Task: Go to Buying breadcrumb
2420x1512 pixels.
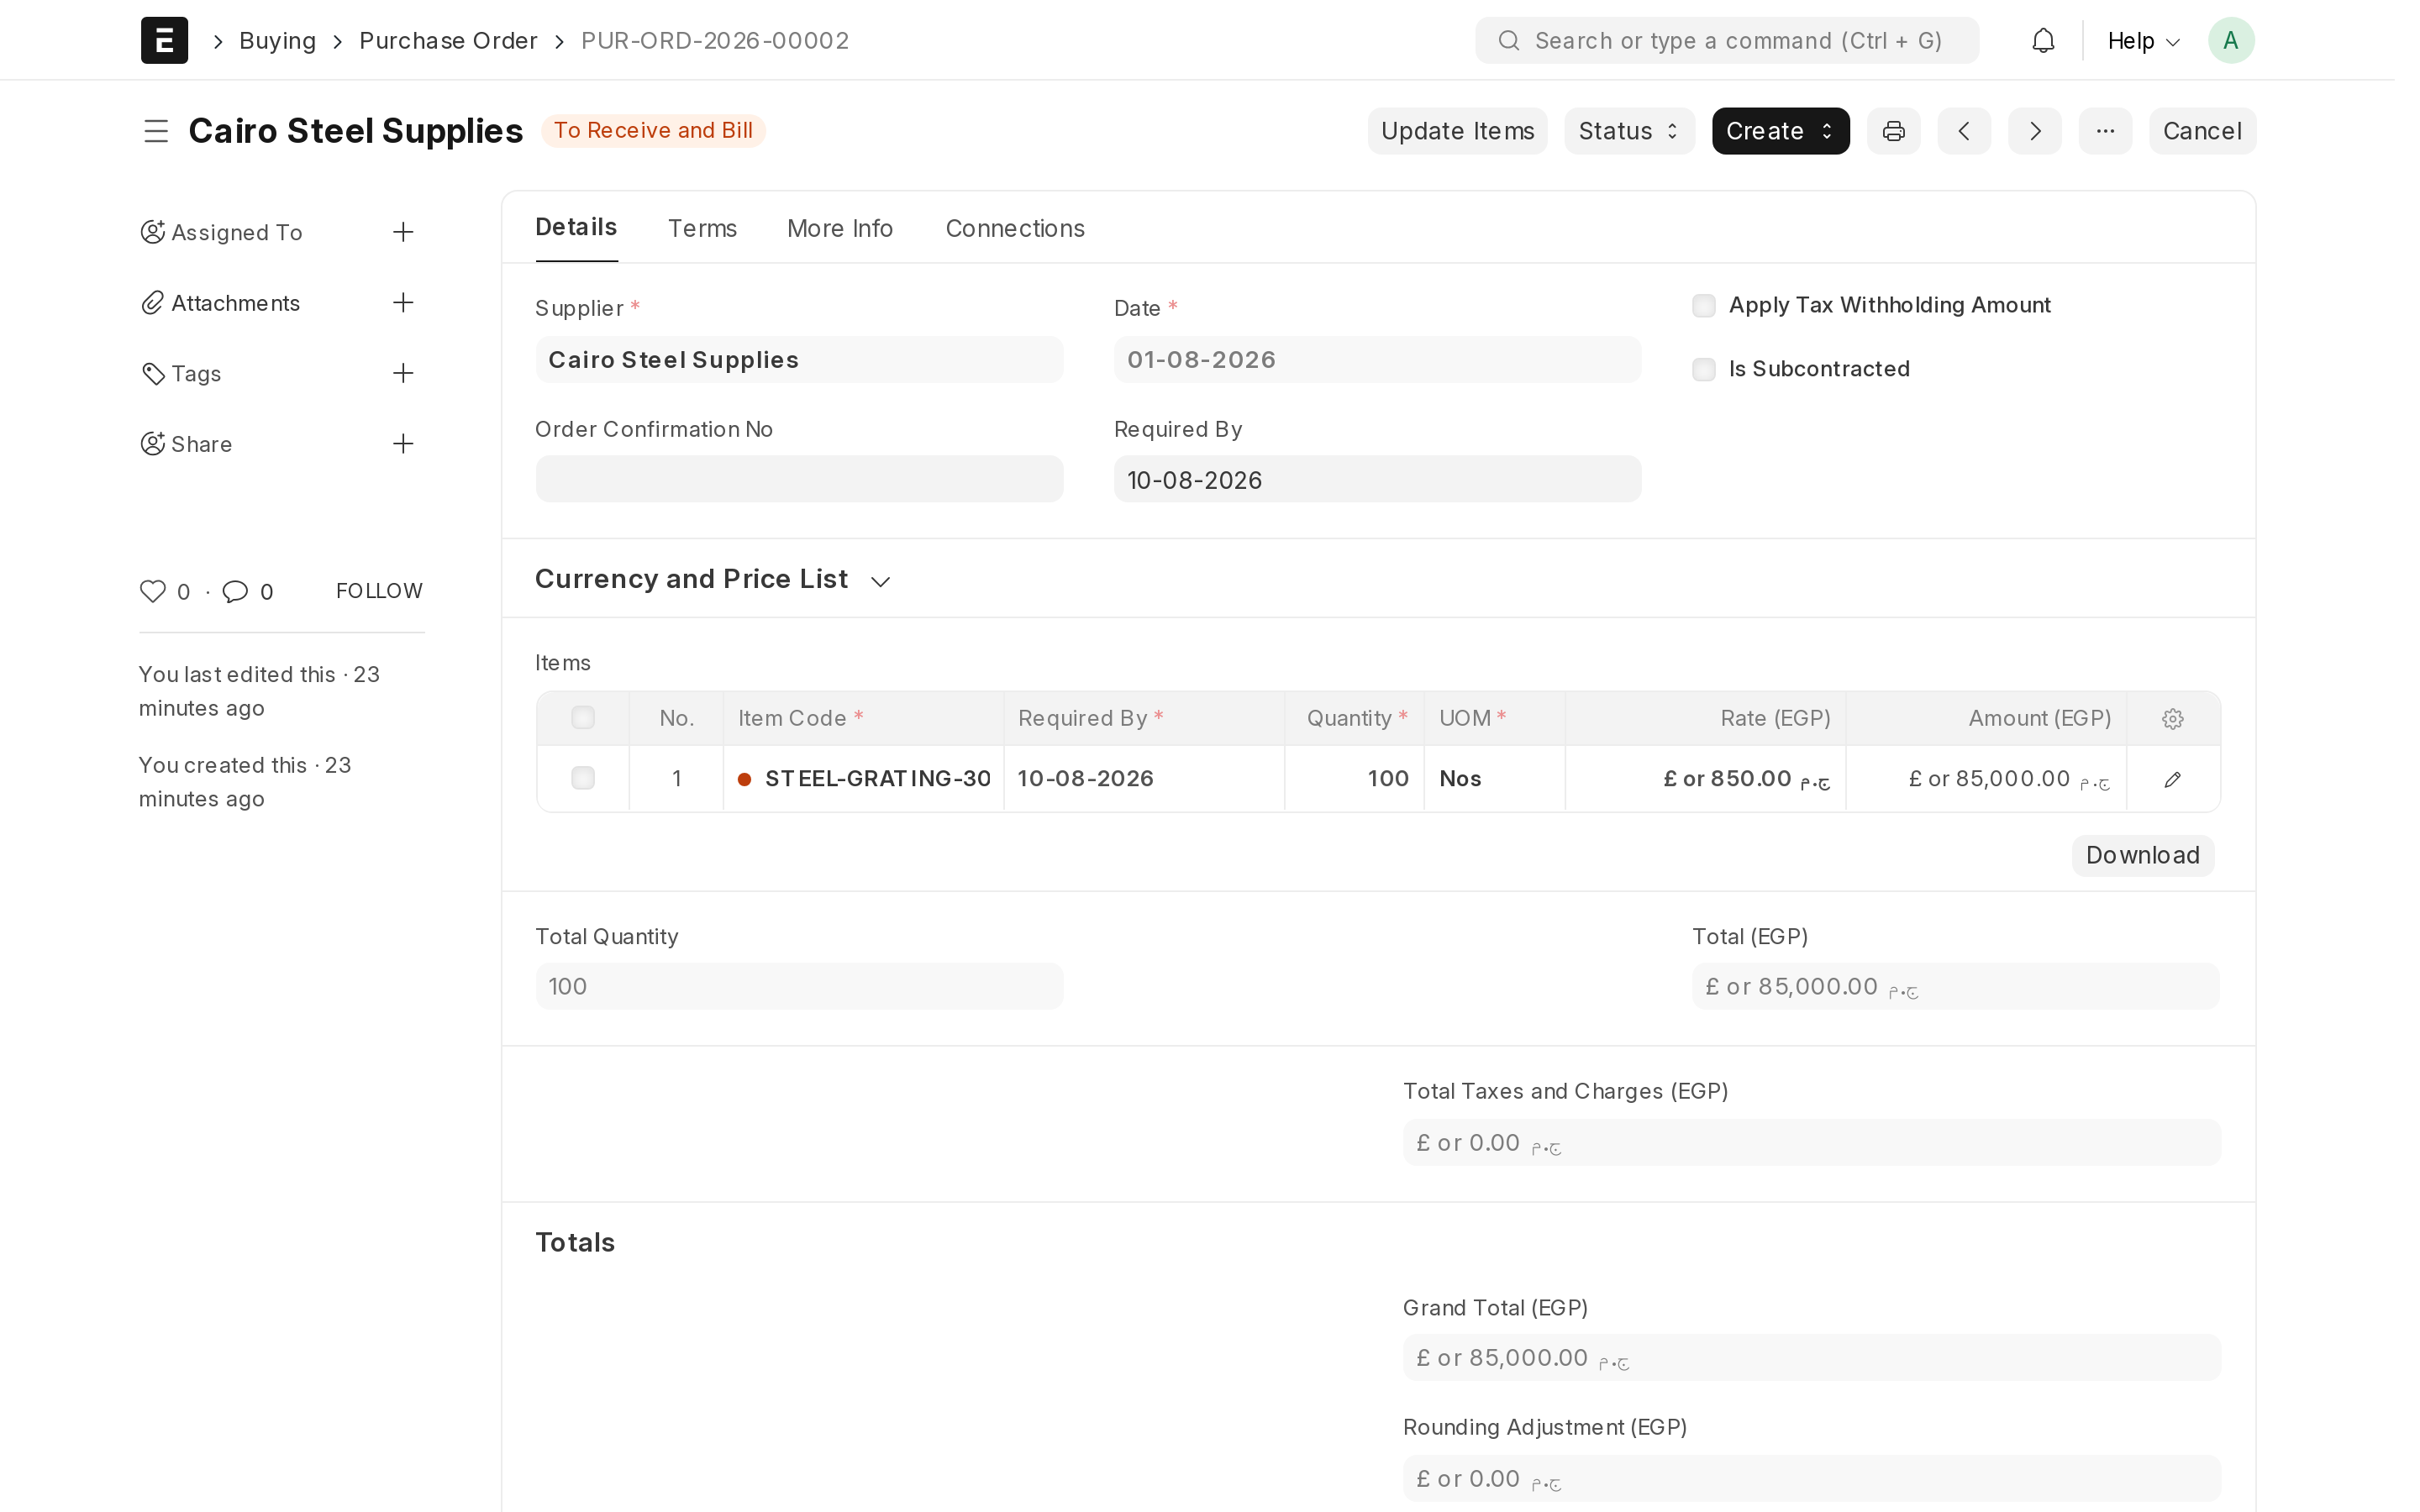Action: pyautogui.click(x=277, y=41)
